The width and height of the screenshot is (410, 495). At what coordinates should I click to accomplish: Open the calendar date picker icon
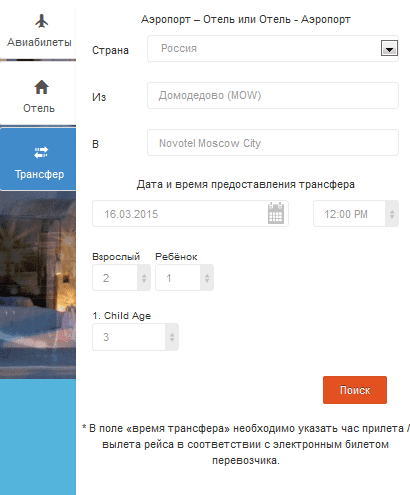coord(276,213)
